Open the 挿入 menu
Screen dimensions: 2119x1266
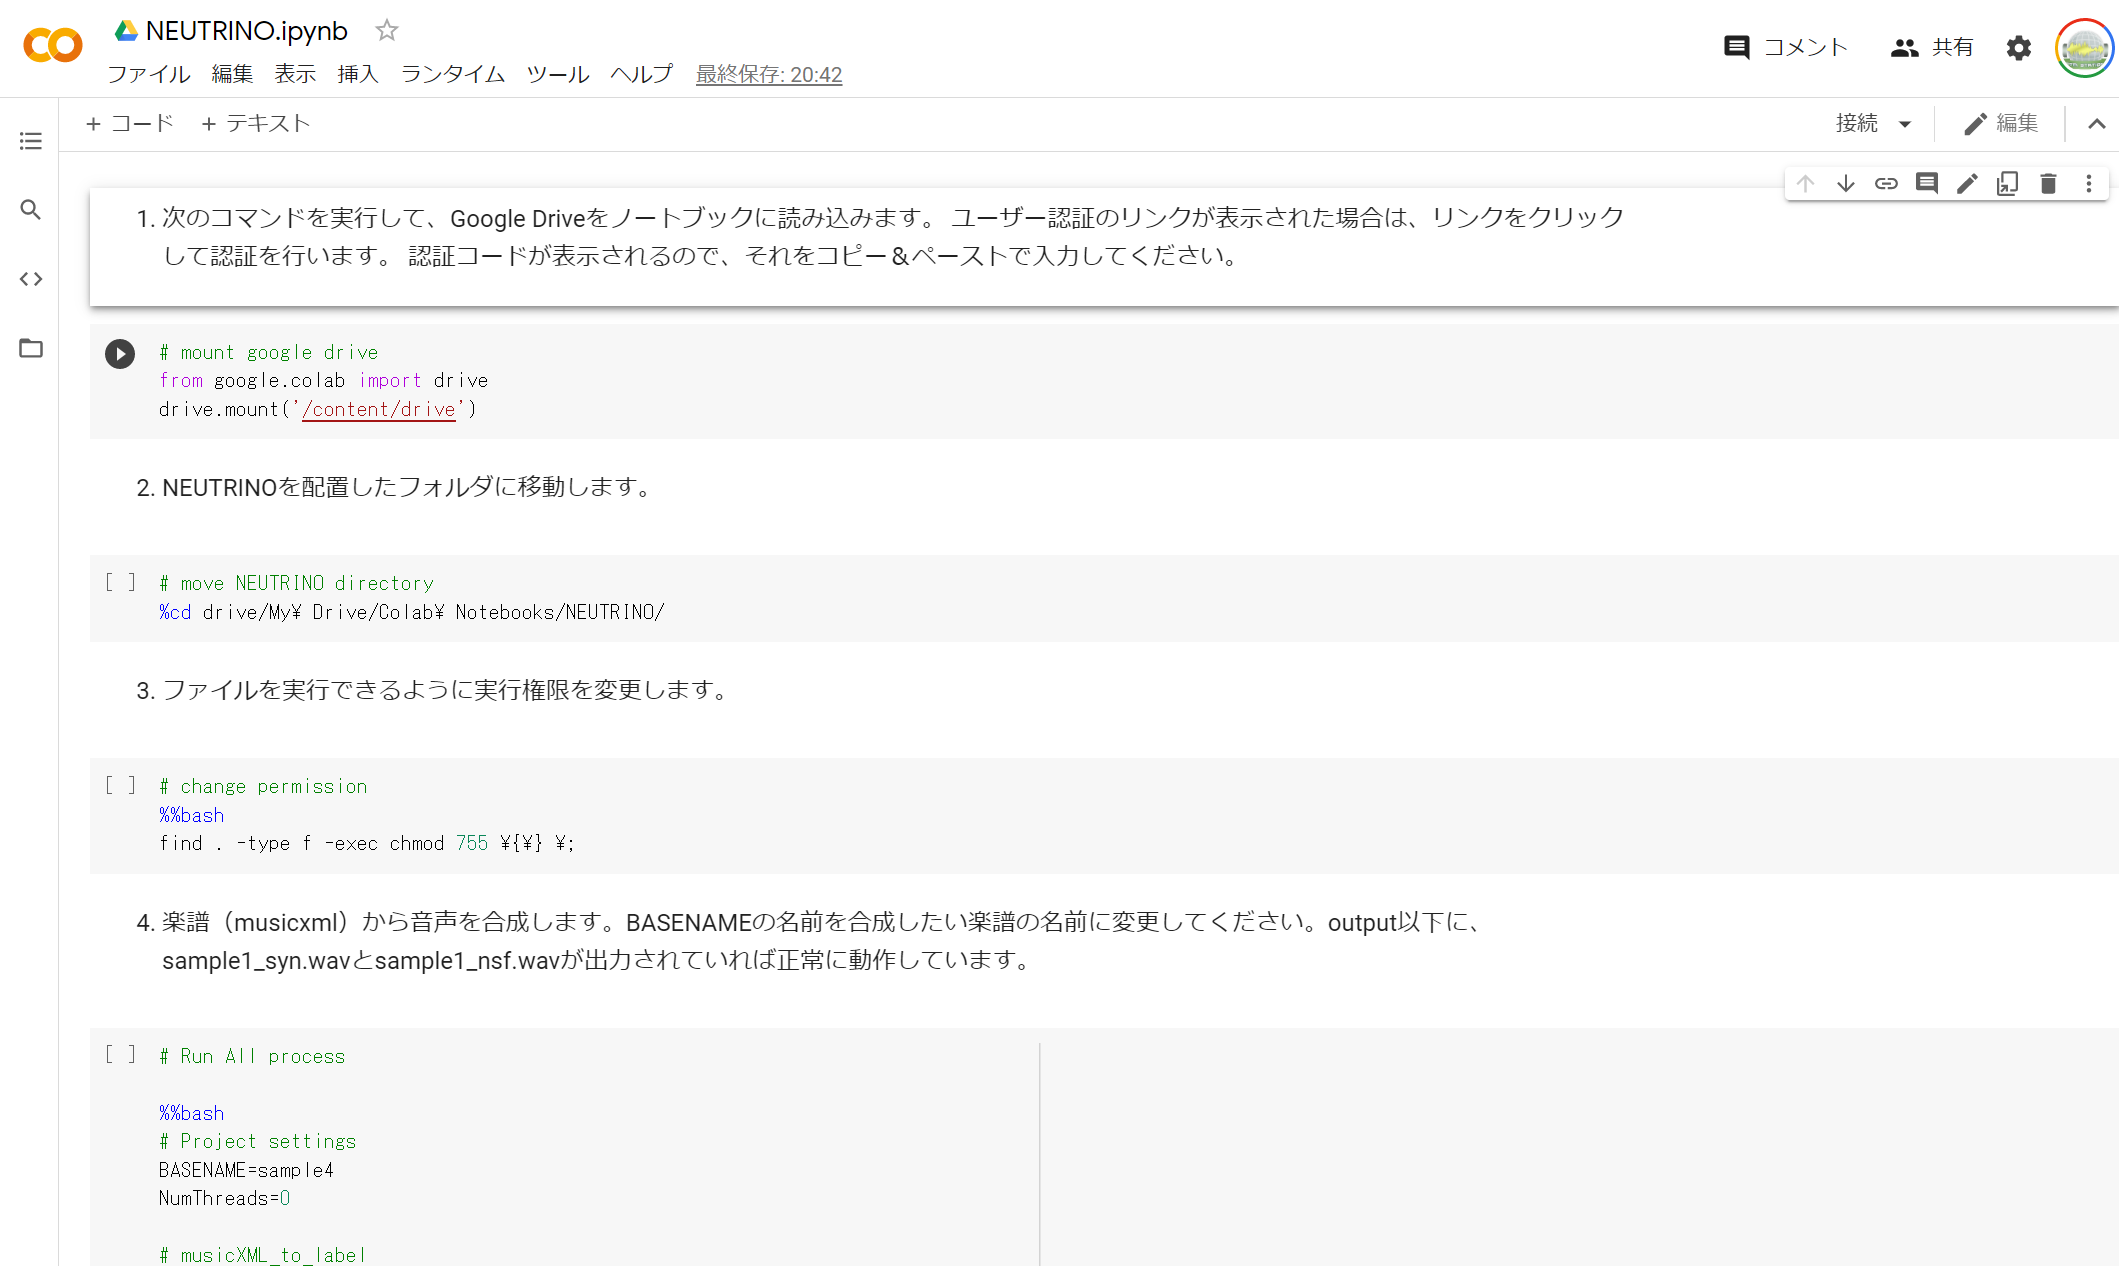358,74
